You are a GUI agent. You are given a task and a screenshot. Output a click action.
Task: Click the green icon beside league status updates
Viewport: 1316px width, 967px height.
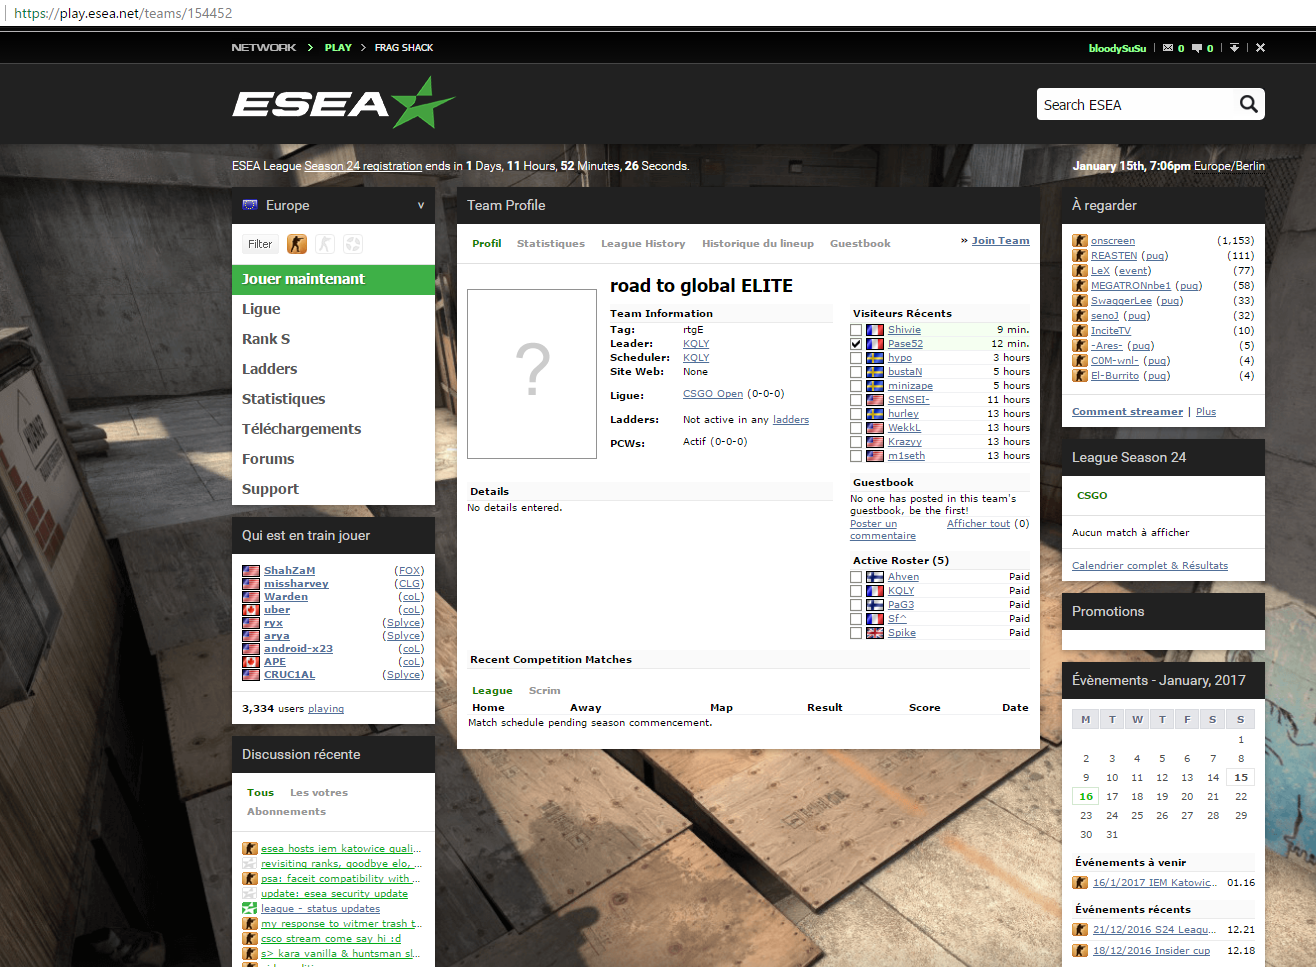point(250,908)
